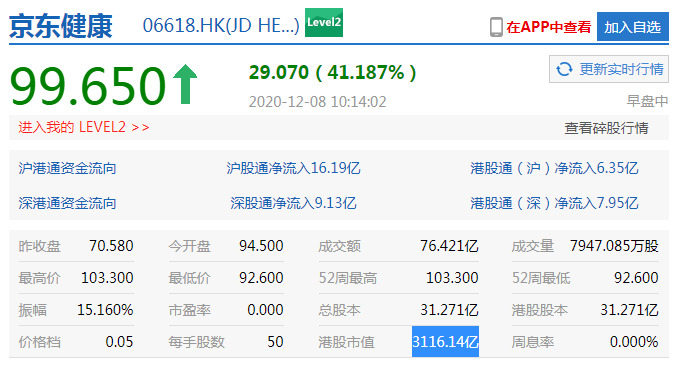Viewport: 683px width, 382px height.
Task: Click the 成交额 label
Action: [339, 246]
